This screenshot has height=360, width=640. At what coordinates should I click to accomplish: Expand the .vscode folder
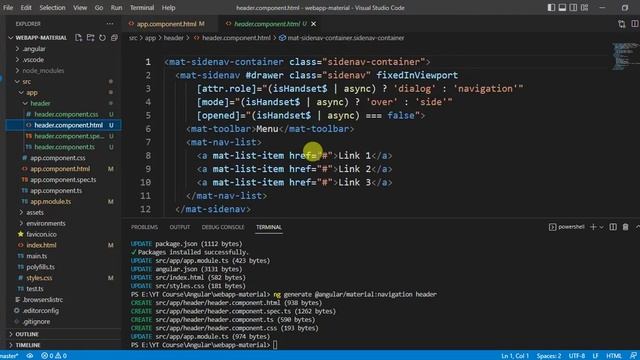tap(33, 60)
